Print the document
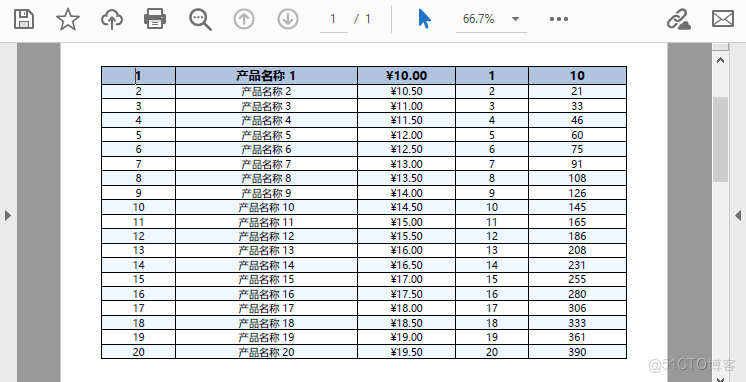 click(155, 20)
